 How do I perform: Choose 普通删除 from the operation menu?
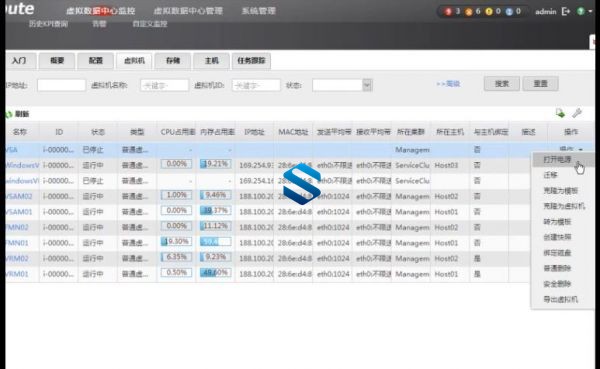point(557,268)
